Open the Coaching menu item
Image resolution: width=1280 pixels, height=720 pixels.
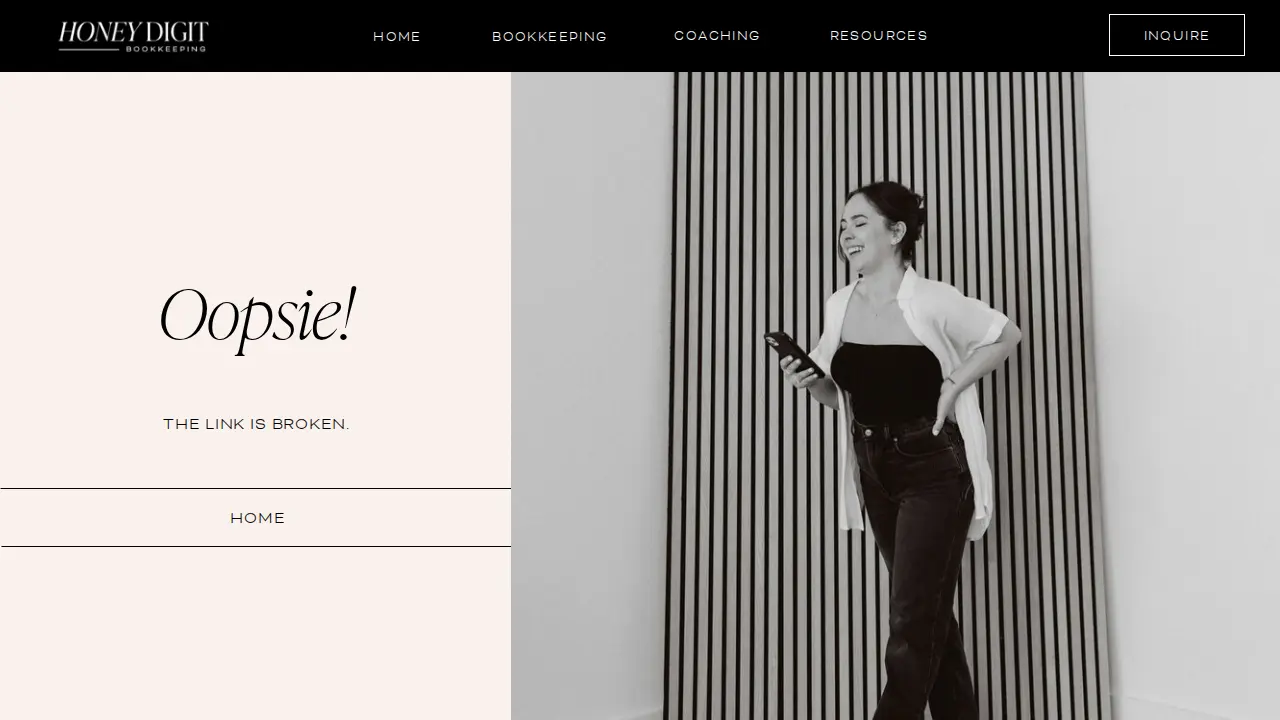(717, 35)
